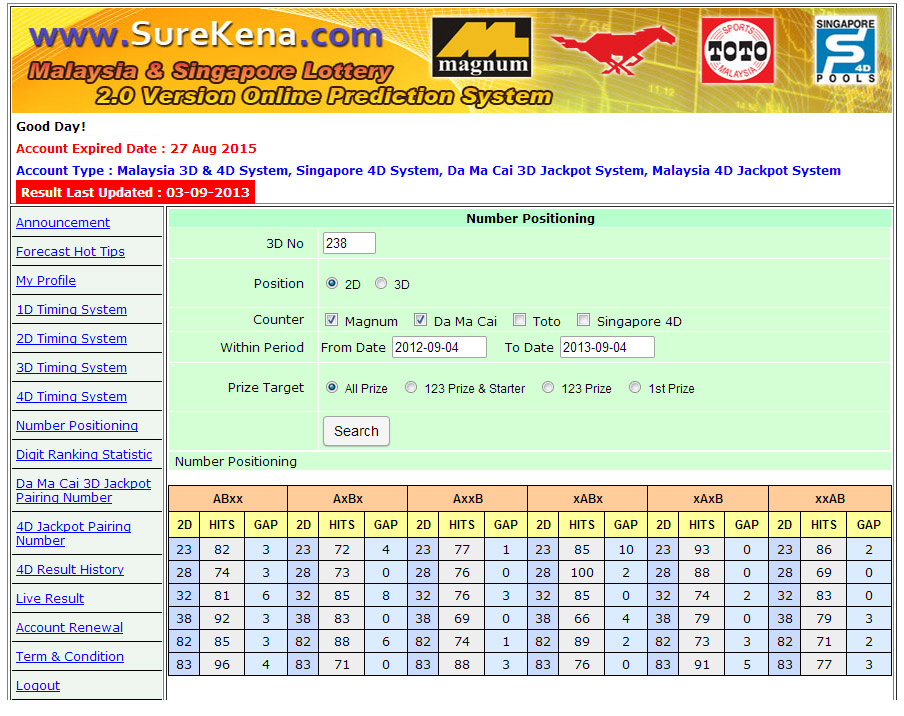Click the Magnum logo in banner
904x716 pixels.
click(x=482, y=48)
